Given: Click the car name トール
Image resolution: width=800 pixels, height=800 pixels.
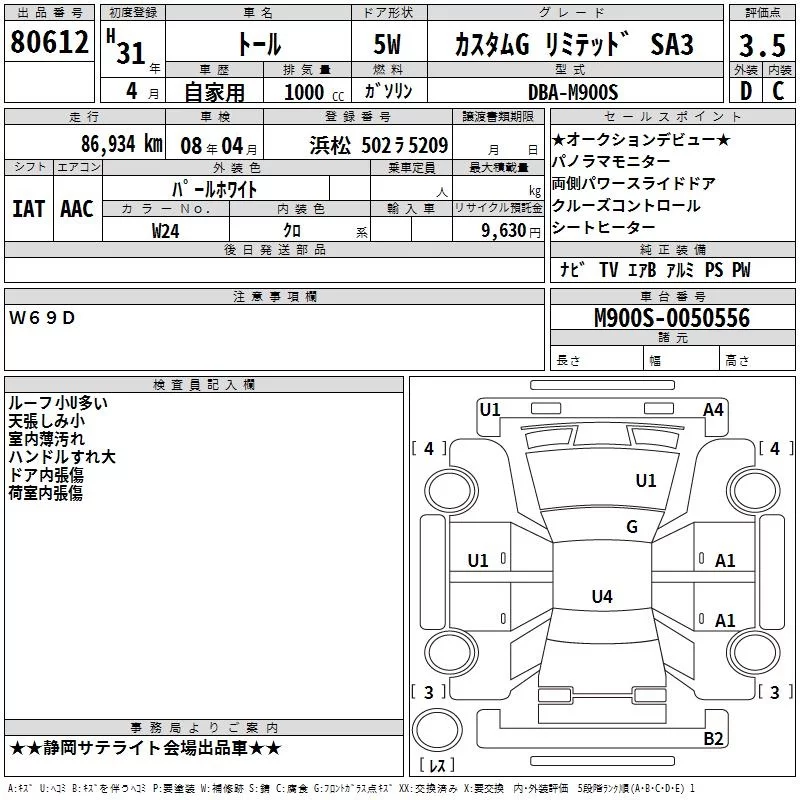Looking at the screenshot, I should (259, 44).
